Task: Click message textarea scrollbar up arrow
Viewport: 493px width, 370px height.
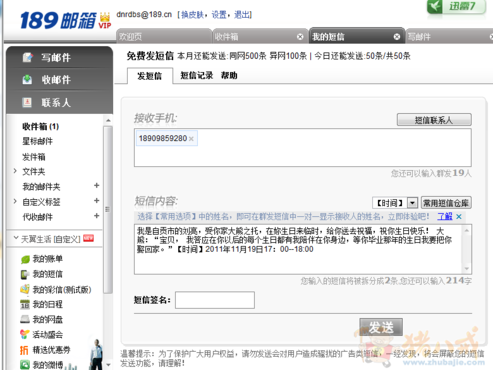Action: coord(467,230)
